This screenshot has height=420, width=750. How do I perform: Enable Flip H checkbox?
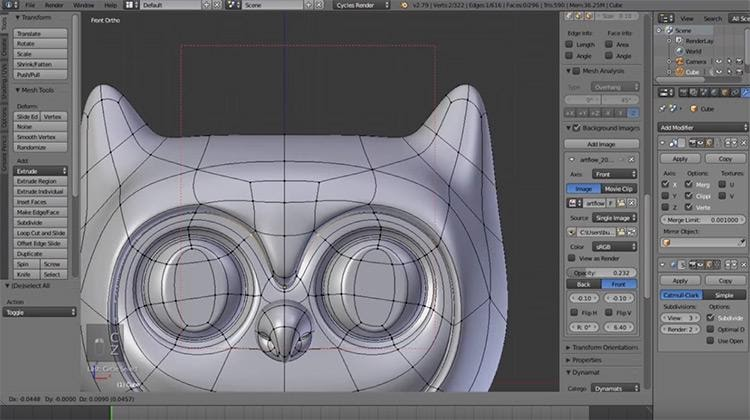pos(574,312)
